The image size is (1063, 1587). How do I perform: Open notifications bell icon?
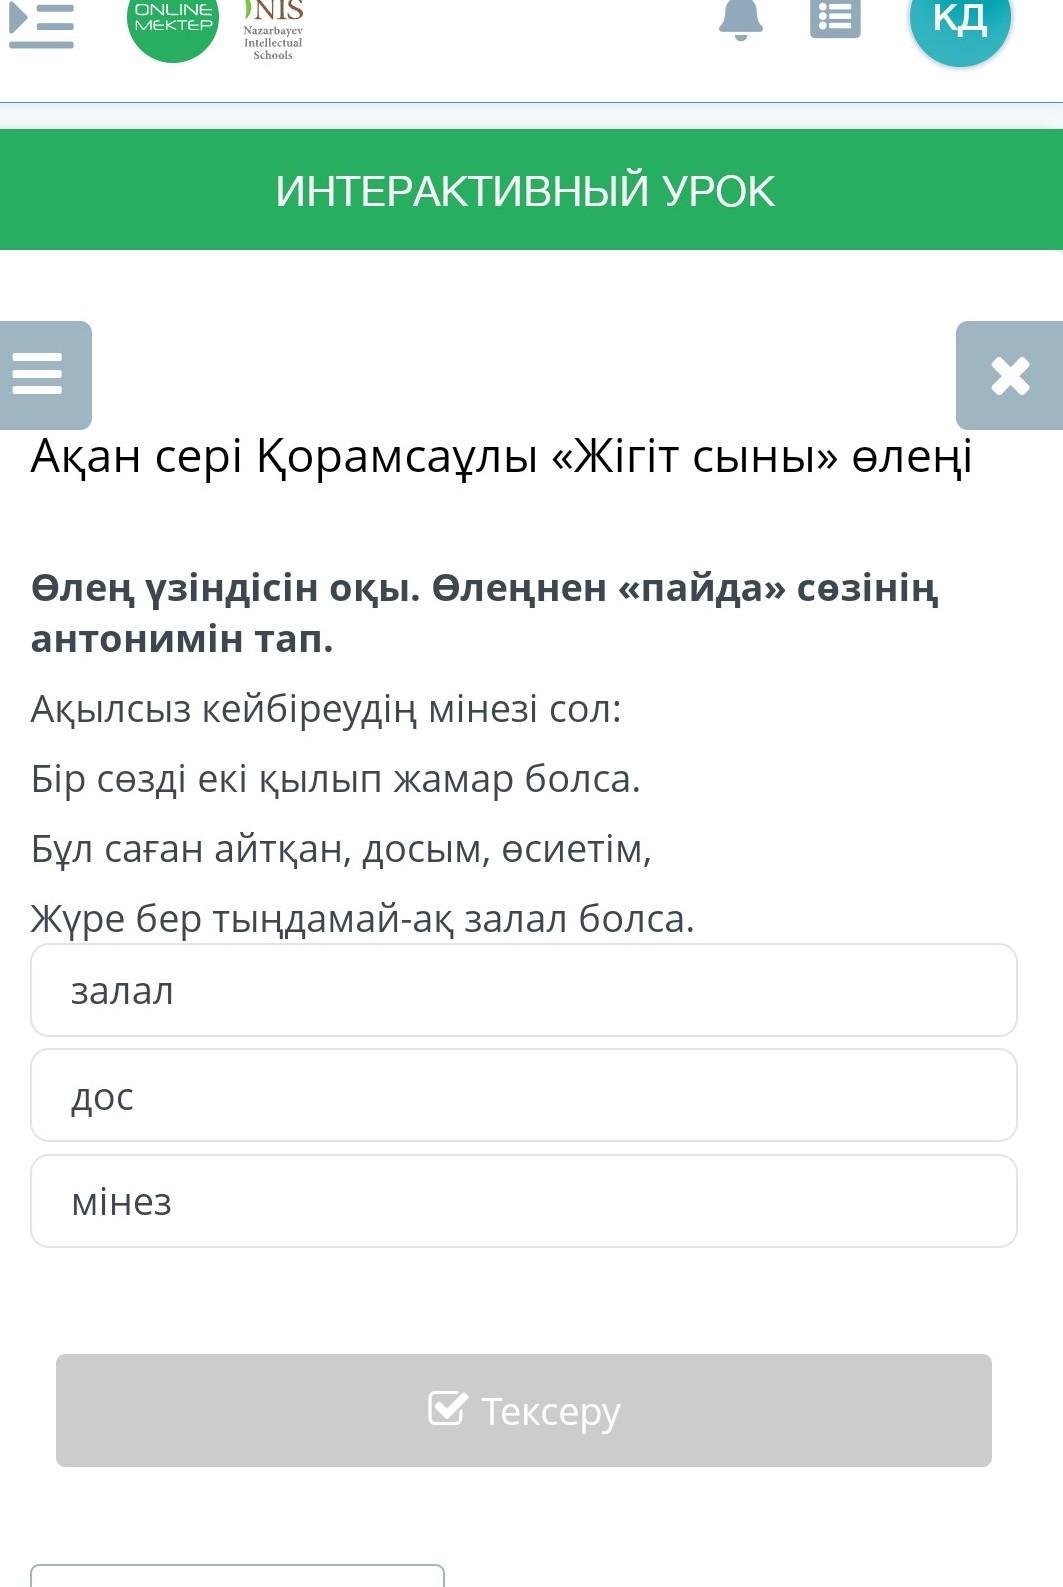[x=741, y=20]
